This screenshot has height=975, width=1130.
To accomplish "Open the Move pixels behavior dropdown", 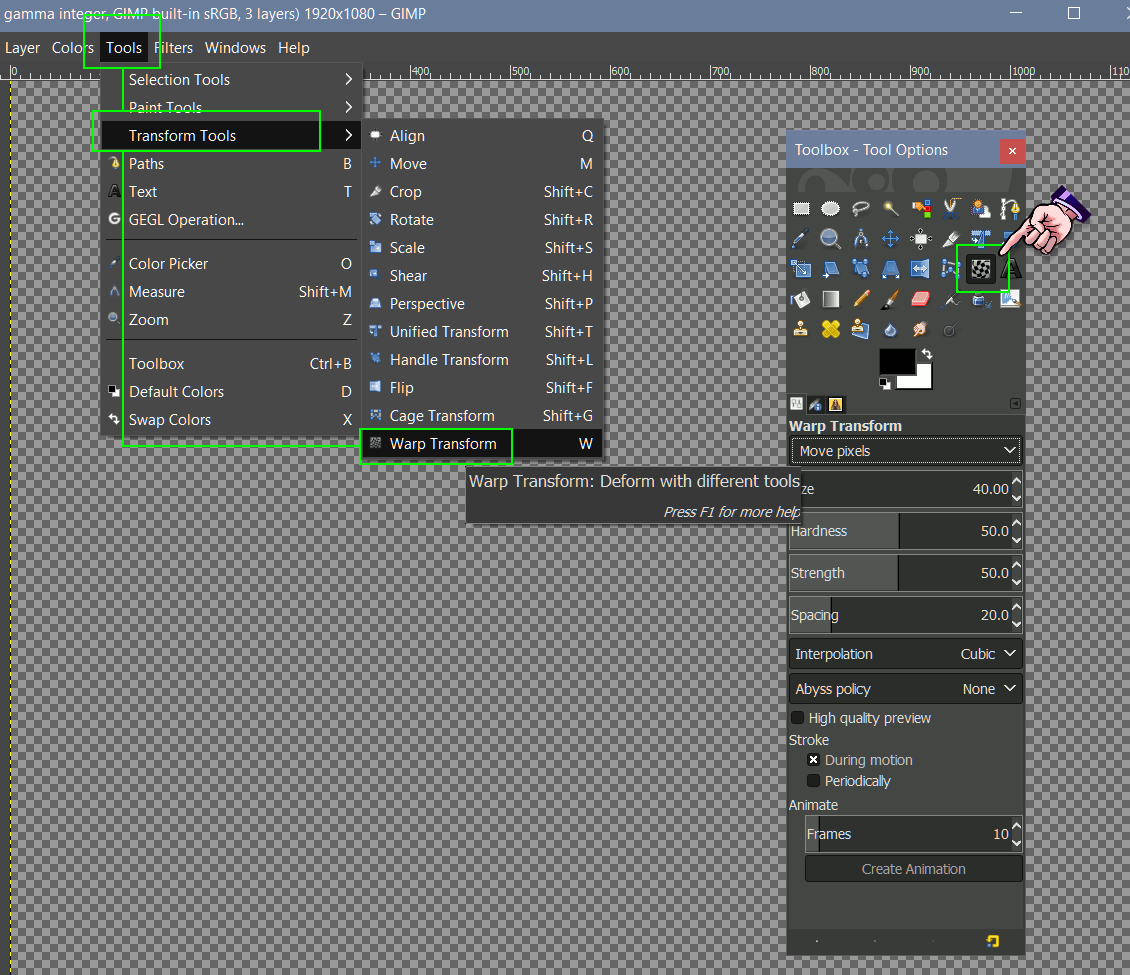I will point(906,450).
